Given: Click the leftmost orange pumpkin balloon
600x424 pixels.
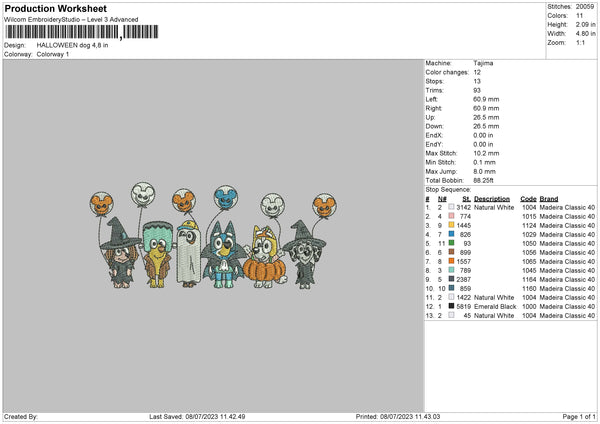Looking at the screenshot, I should click(x=101, y=204).
